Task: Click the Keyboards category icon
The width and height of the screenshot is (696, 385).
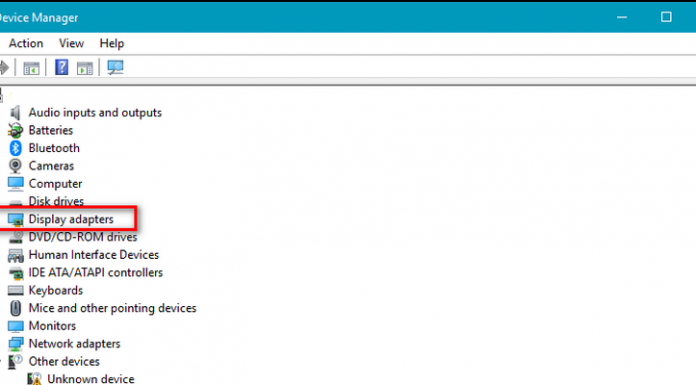Action: tap(16, 291)
